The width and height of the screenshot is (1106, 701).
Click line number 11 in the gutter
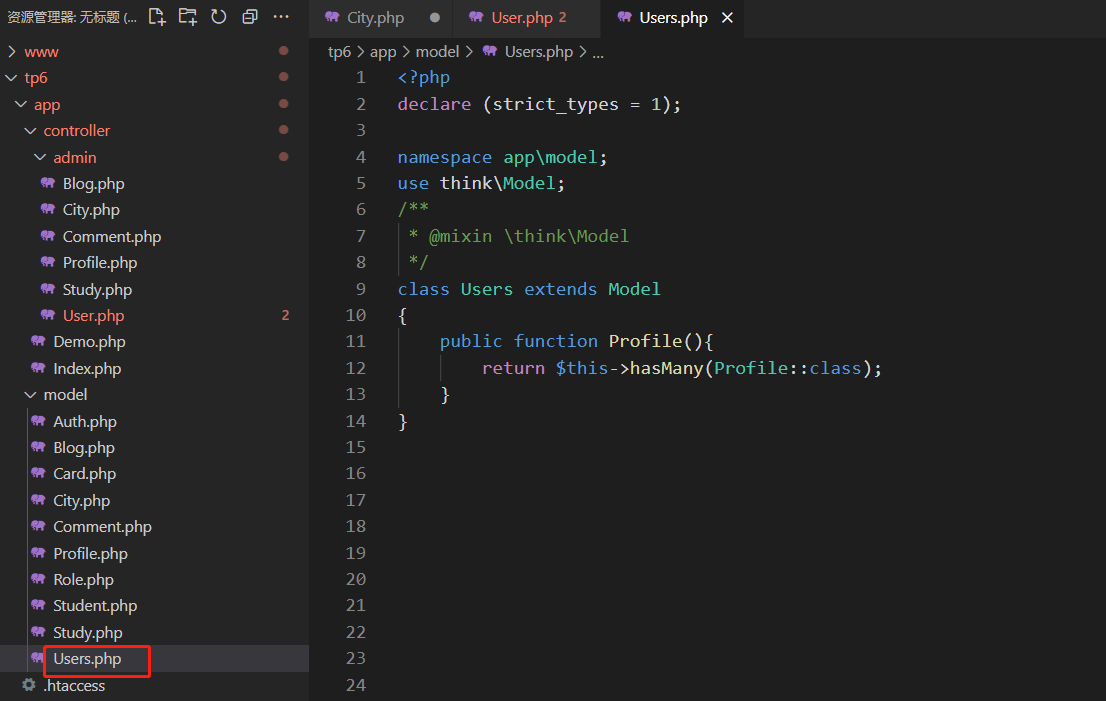(356, 341)
